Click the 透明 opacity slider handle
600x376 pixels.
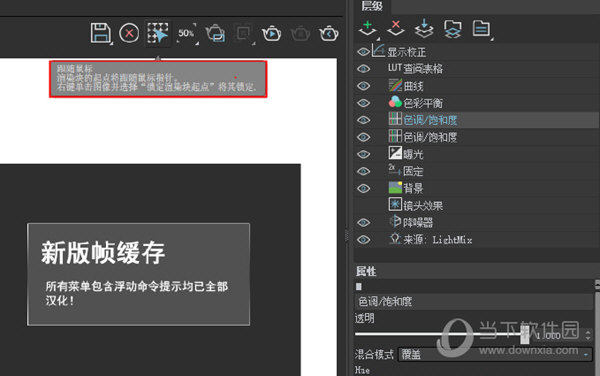coord(525,334)
